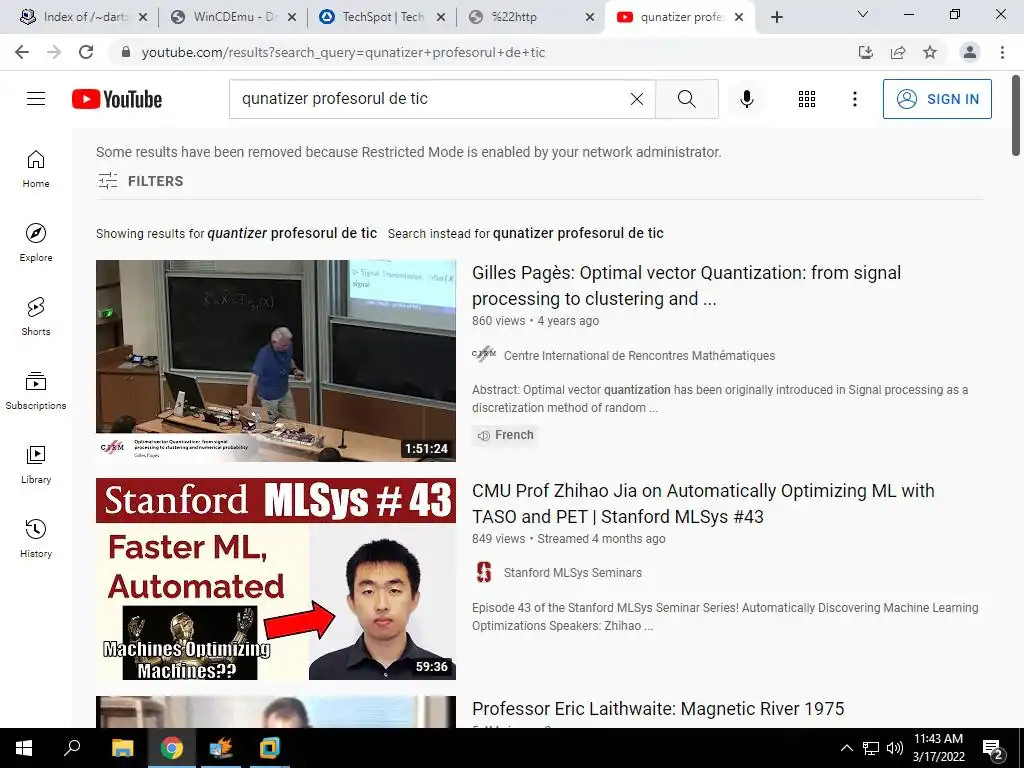Switch to the Index of /~dart tab
Image resolution: width=1024 pixels, height=768 pixels.
pos(84,17)
